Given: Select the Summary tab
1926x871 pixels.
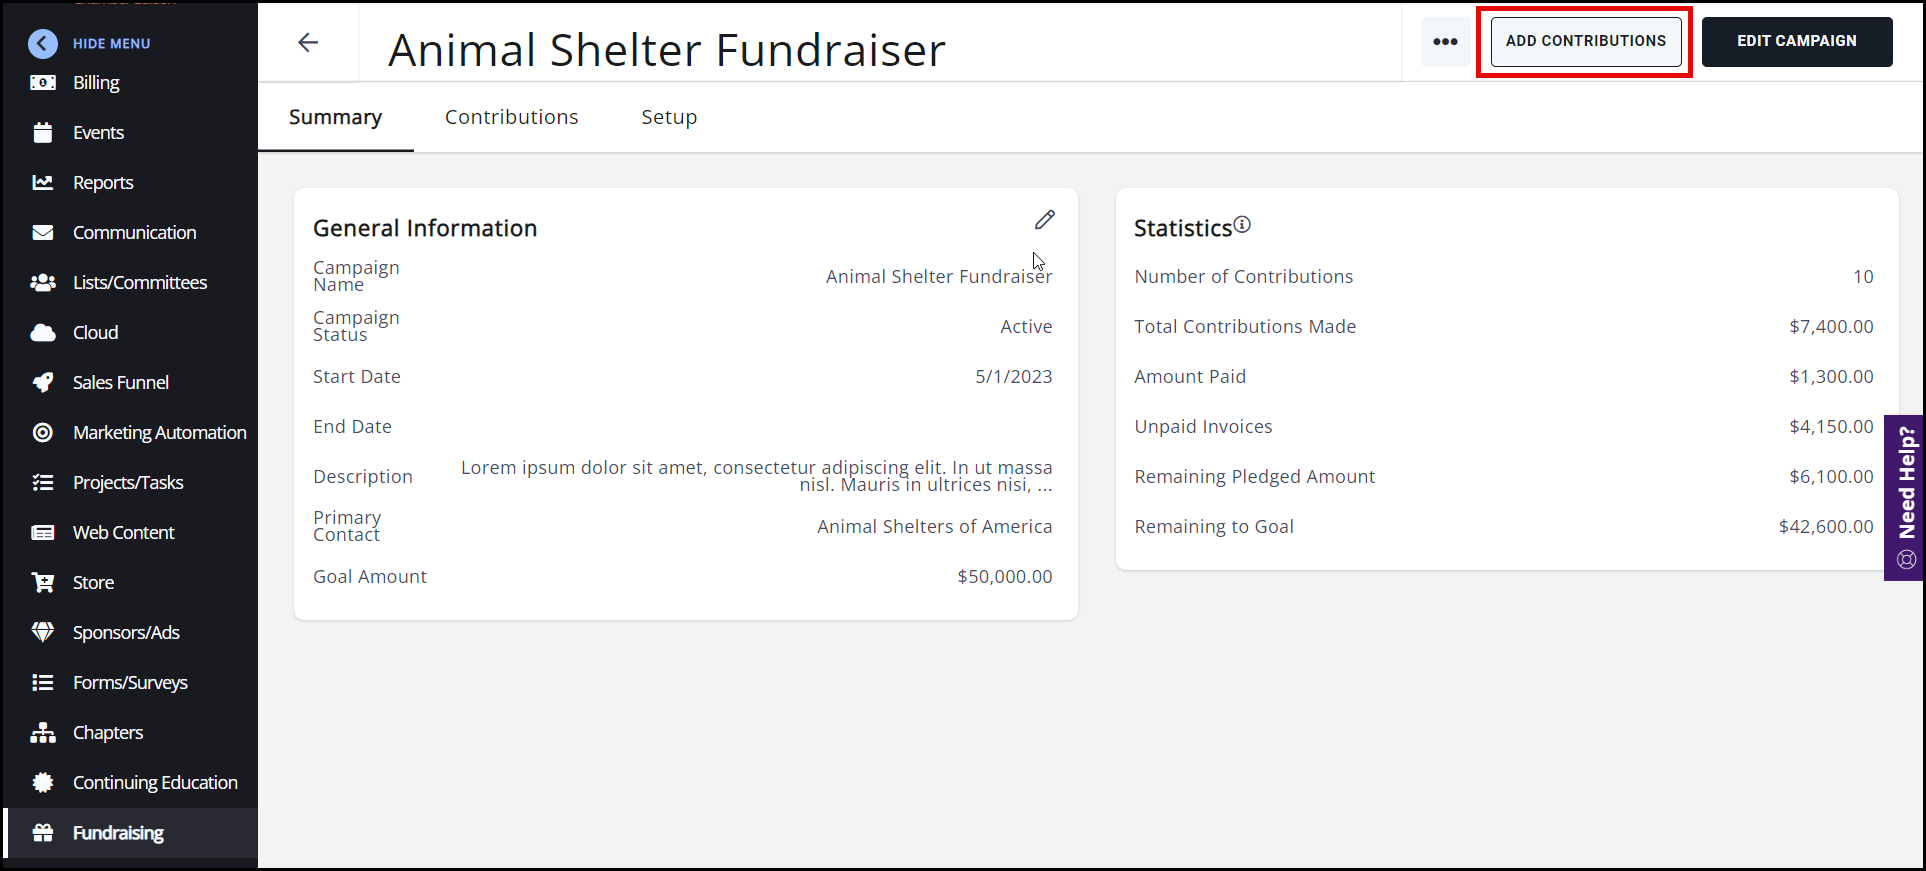Looking at the screenshot, I should (x=335, y=117).
